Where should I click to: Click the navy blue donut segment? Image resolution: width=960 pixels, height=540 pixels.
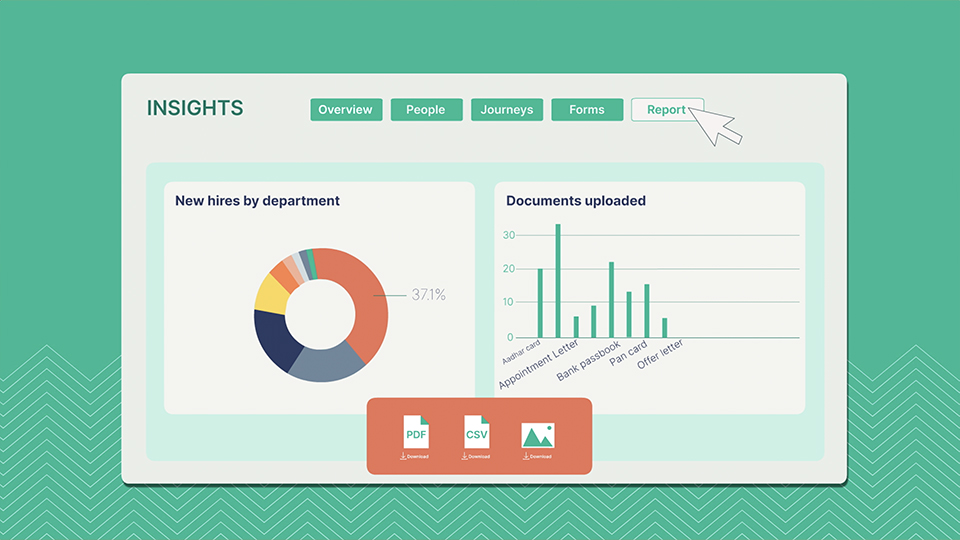click(x=273, y=340)
